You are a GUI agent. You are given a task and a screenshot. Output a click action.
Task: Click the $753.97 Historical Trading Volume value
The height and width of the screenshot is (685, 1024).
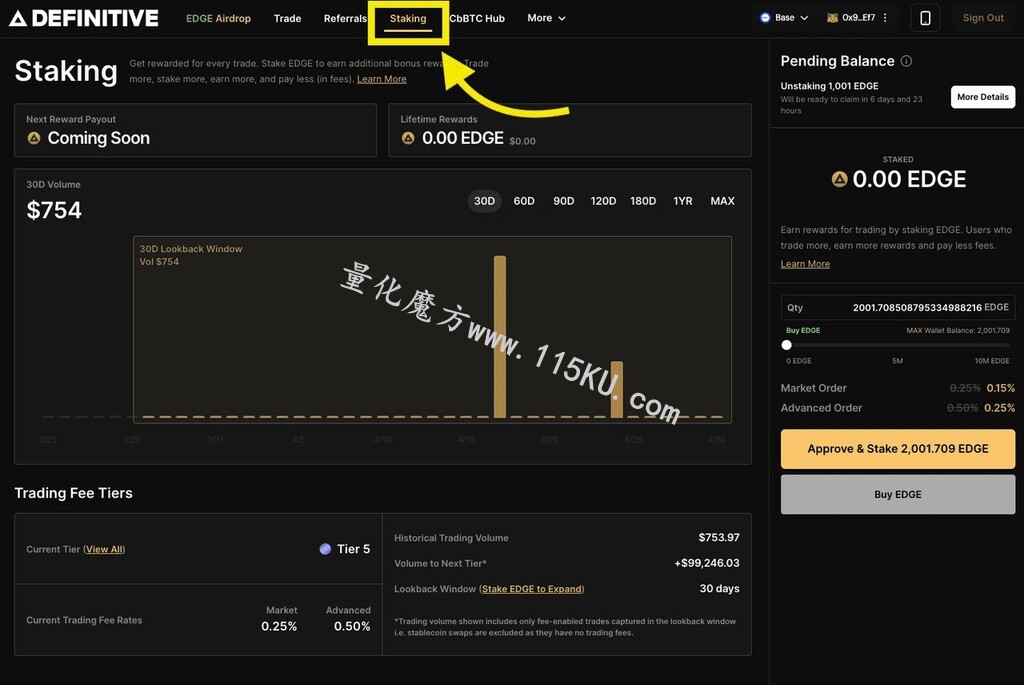[x=718, y=537]
